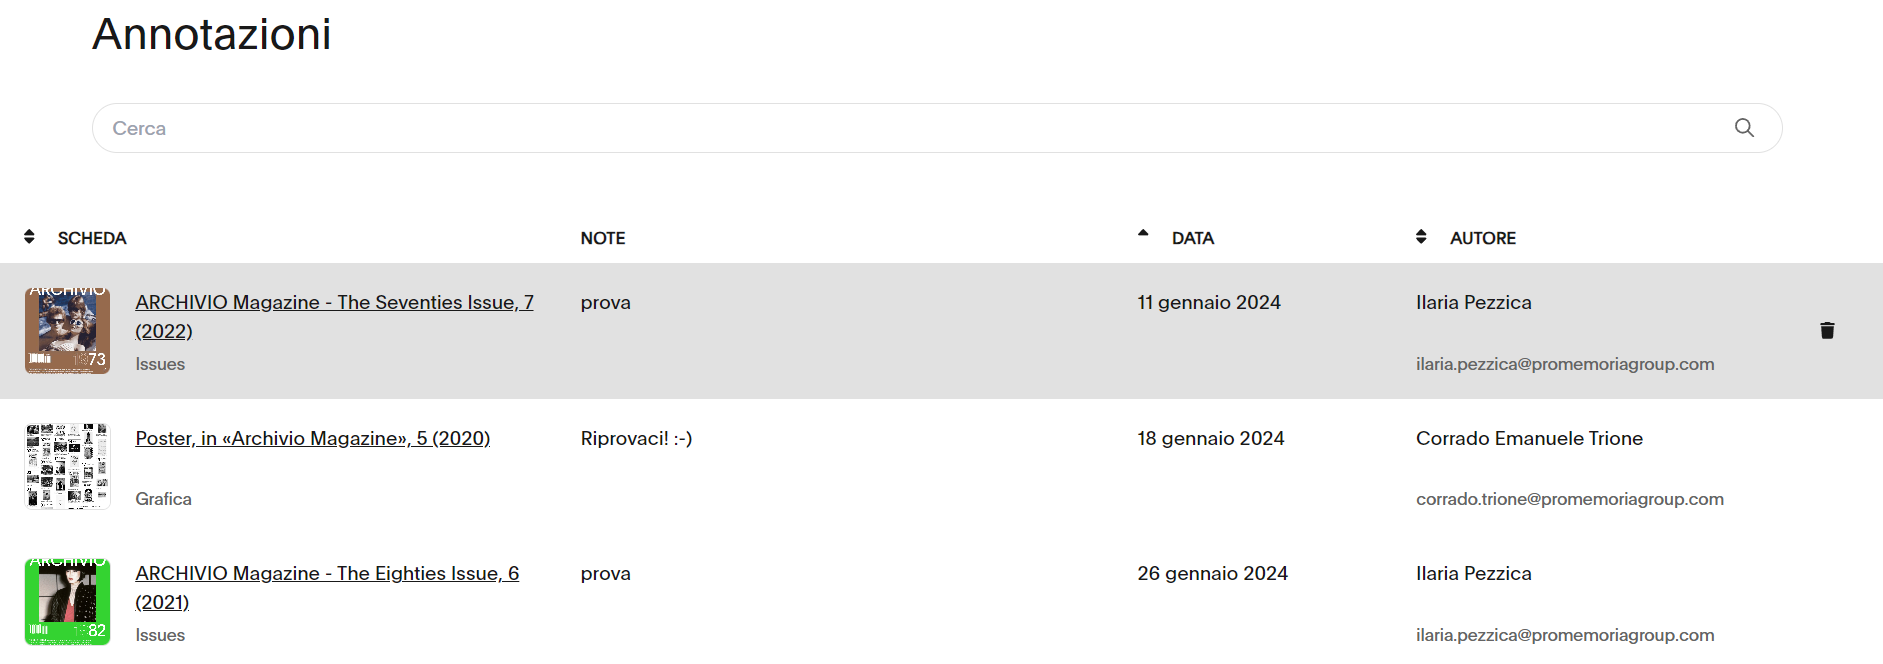The image size is (1883, 664).
Task: Sort by Data column arrow
Action: point(1143,234)
